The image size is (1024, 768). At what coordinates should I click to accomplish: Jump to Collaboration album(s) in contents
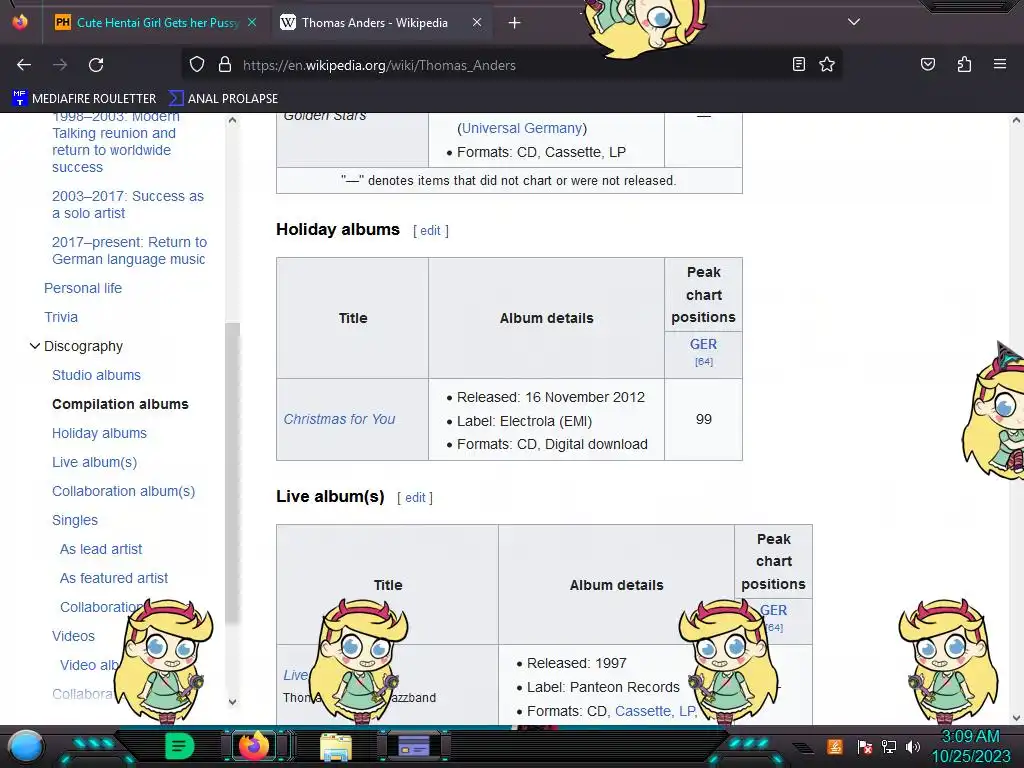(123, 491)
